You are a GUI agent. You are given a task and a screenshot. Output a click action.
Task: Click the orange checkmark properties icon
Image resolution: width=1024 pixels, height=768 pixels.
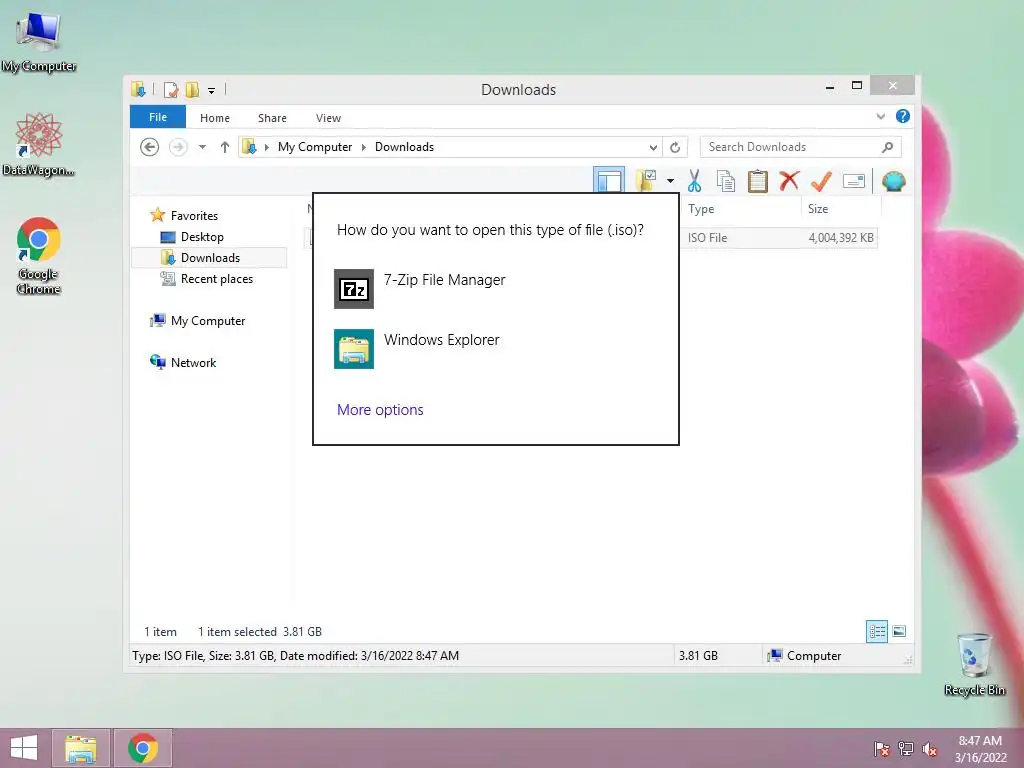pyautogui.click(x=821, y=181)
